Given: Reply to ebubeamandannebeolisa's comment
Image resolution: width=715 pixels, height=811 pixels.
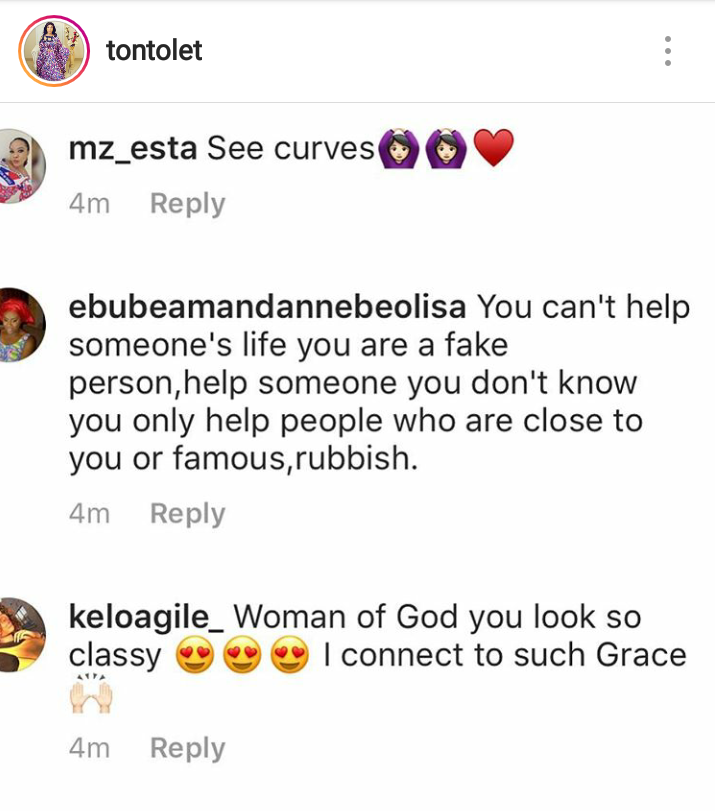Looking at the screenshot, I should click(187, 514).
